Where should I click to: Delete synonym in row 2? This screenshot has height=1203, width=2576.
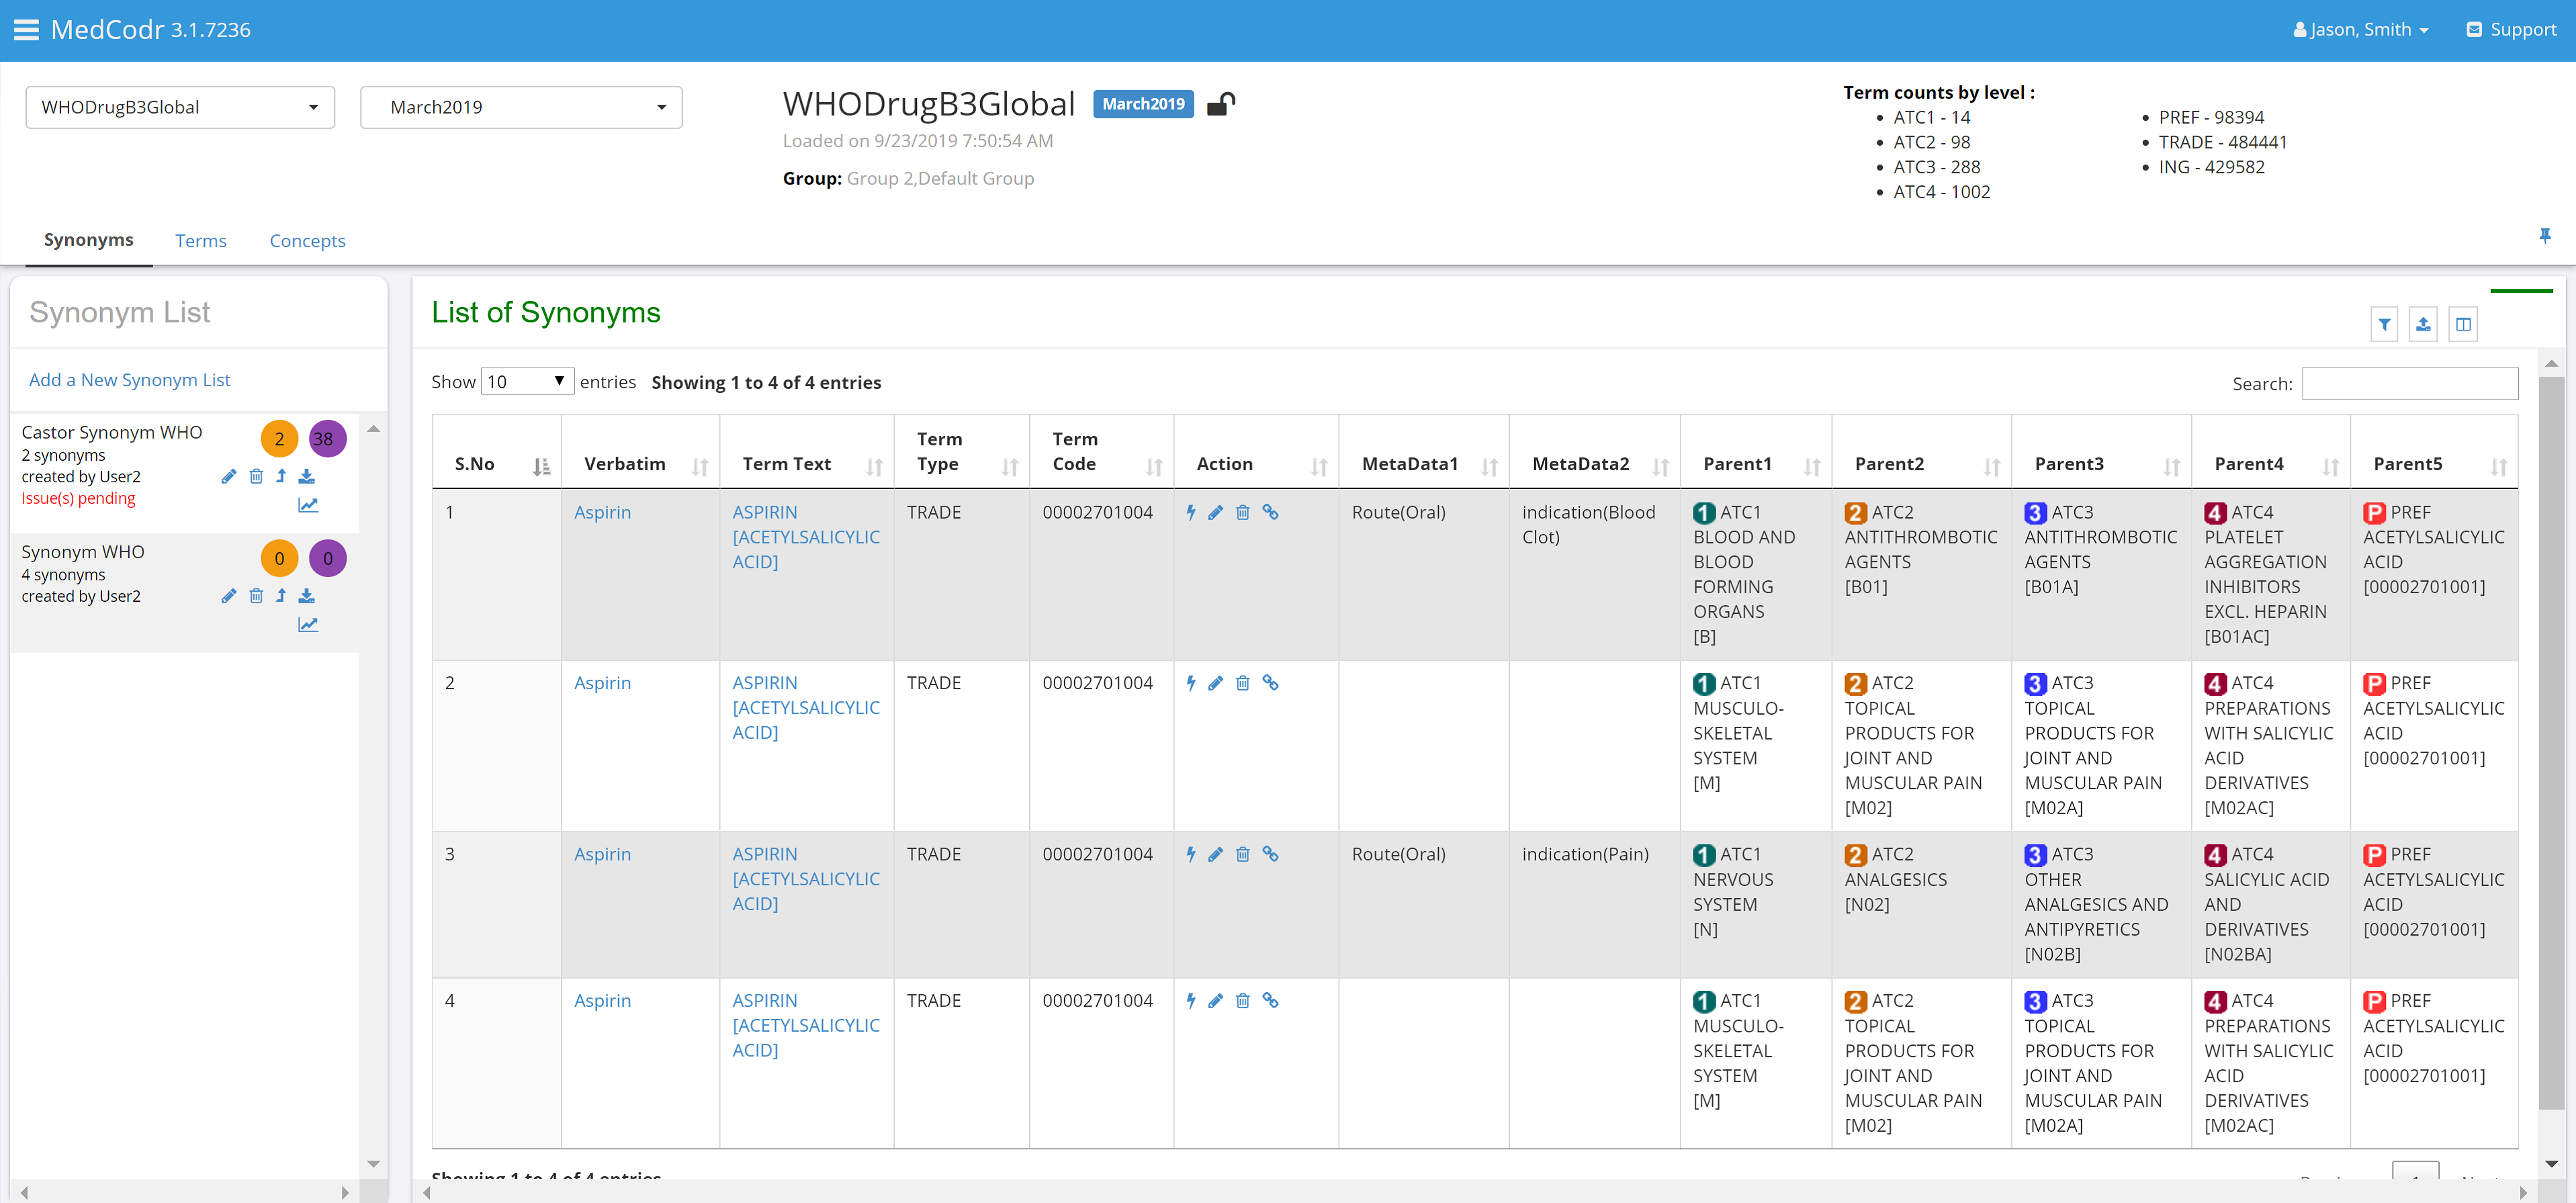(1242, 683)
